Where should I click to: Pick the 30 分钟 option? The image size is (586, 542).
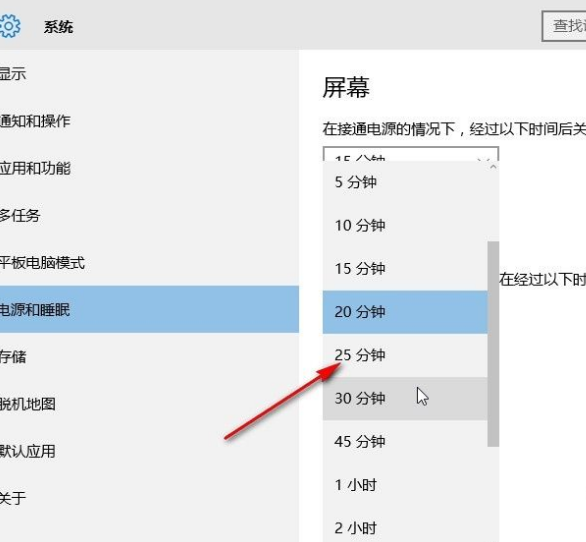pyautogui.click(x=405, y=398)
